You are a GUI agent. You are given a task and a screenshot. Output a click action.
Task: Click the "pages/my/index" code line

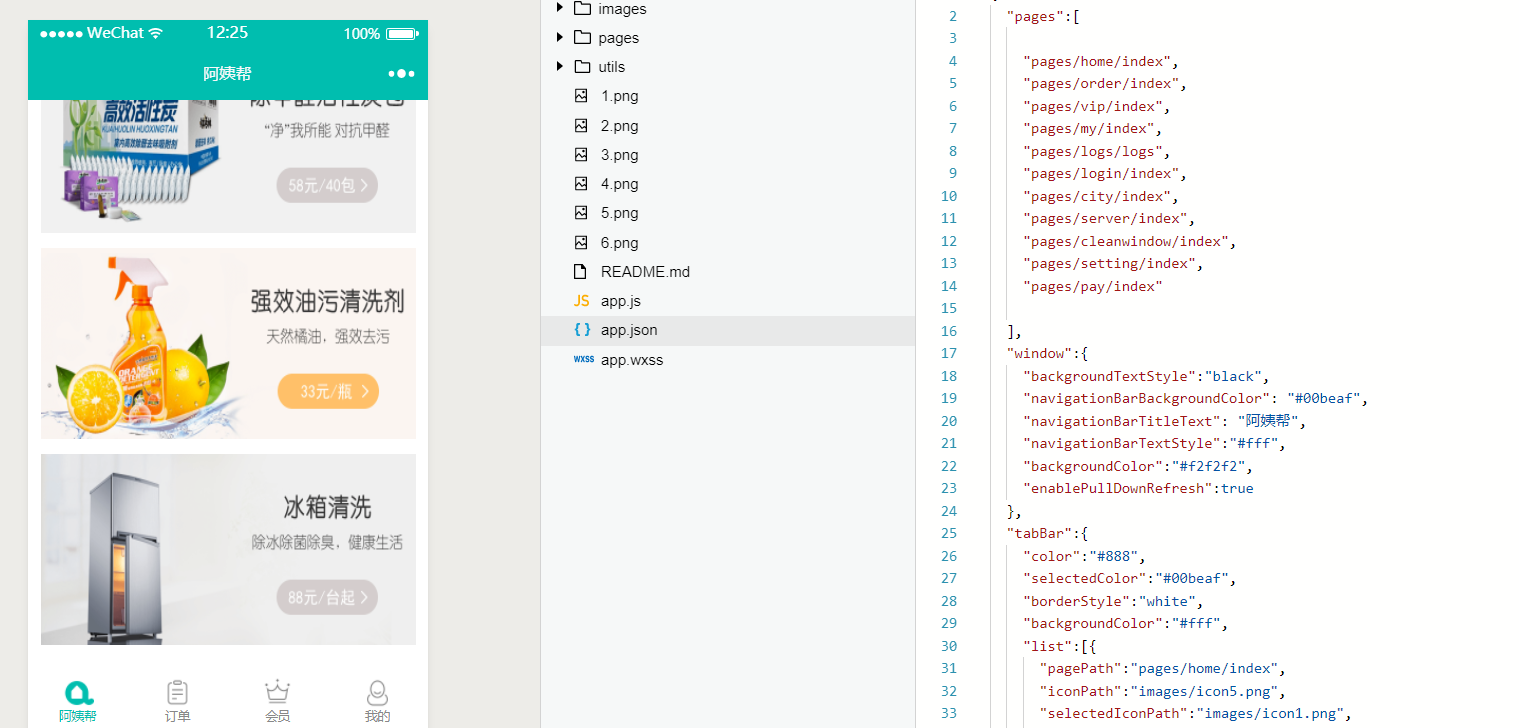[1092, 128]
